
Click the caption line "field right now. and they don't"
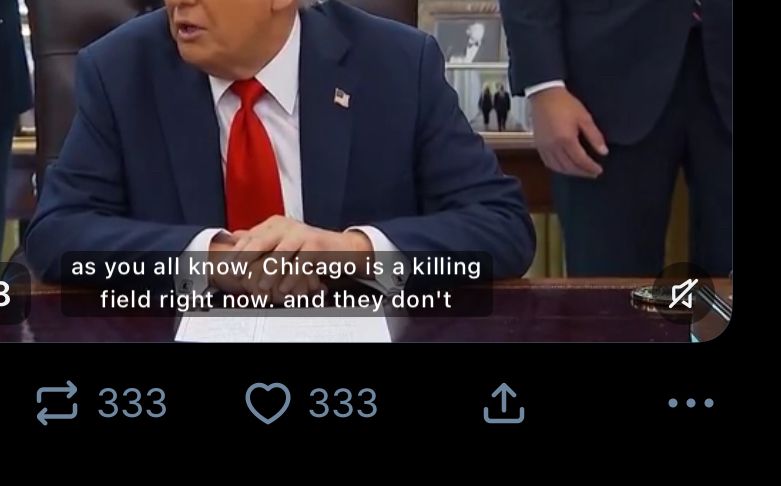[x=276, y=300]
